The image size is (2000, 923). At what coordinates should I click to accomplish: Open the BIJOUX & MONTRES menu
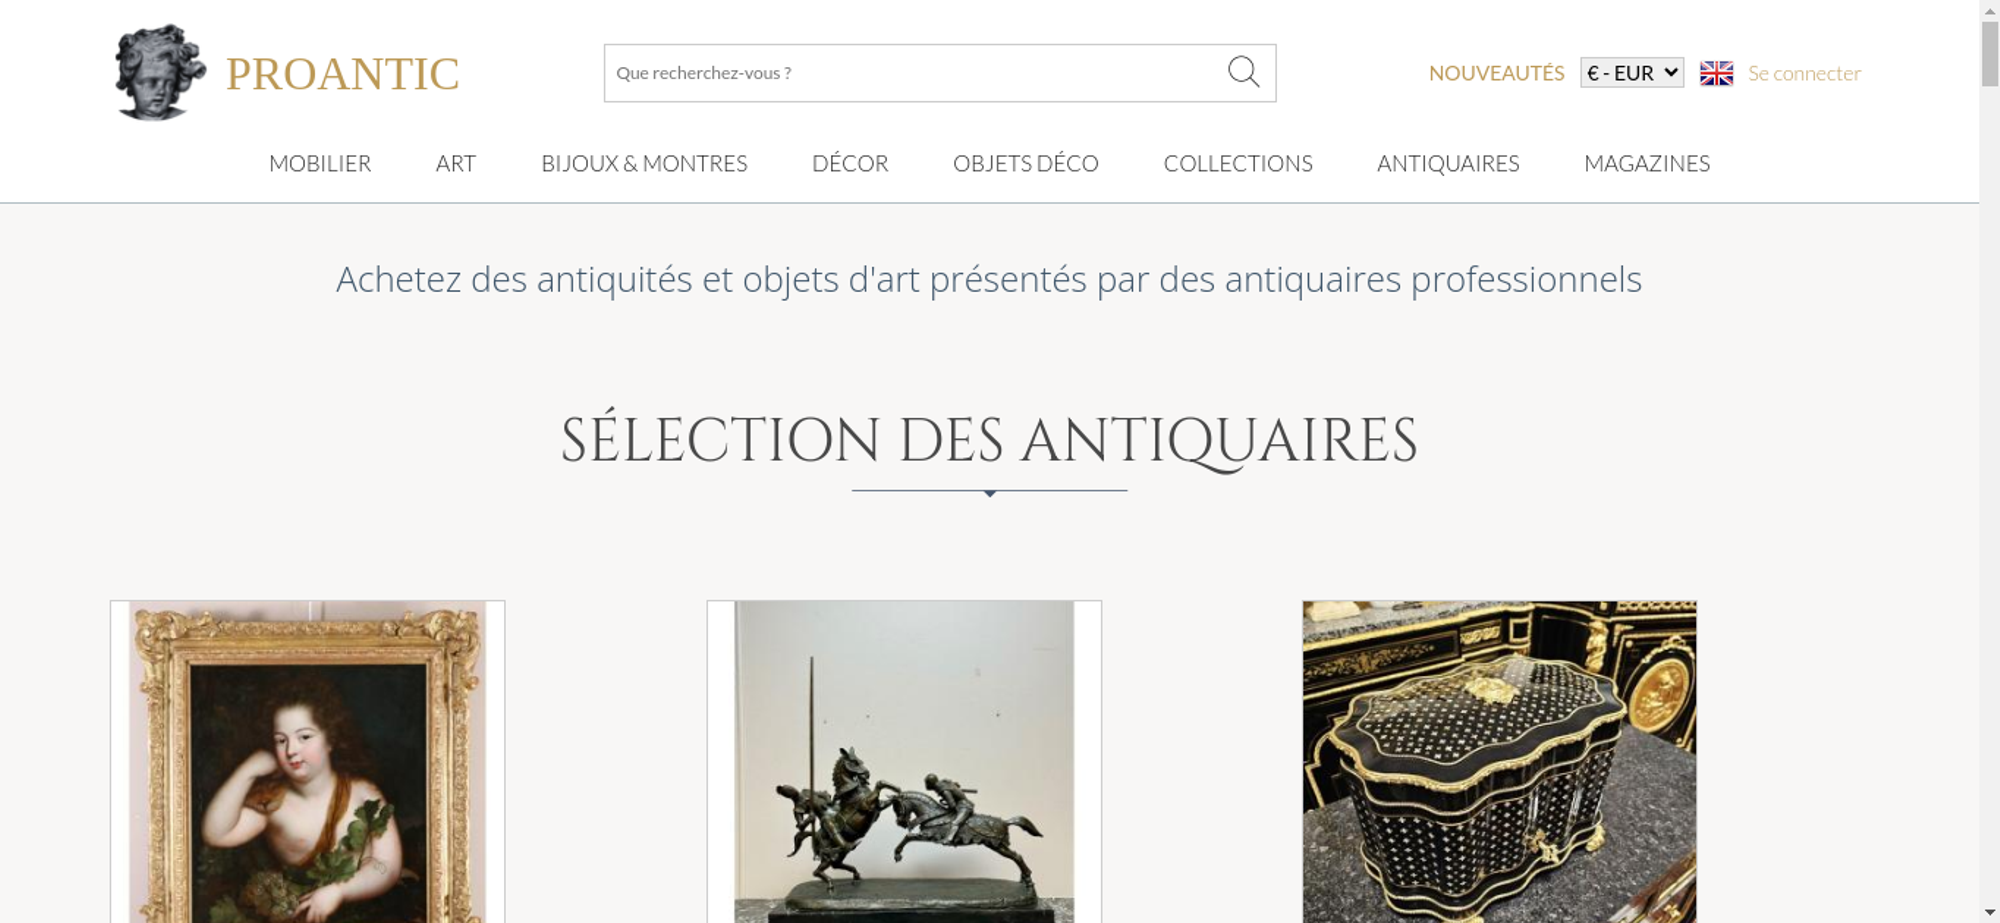click(644, 163)
